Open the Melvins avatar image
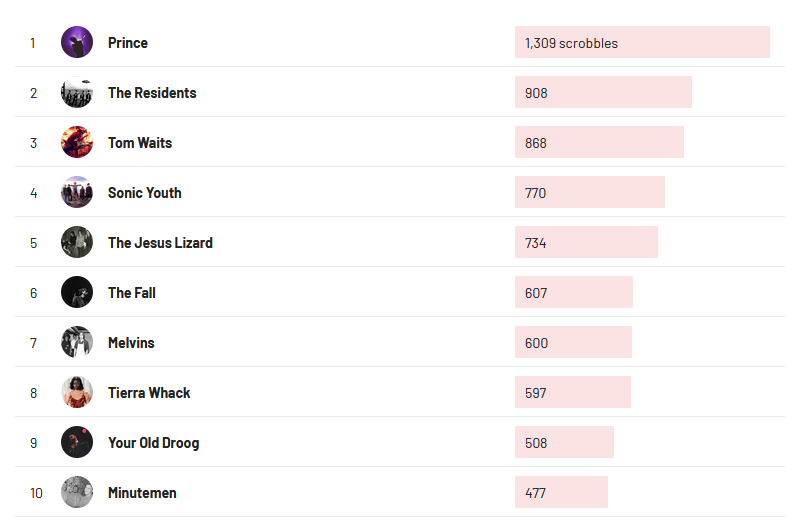801x520 pixels. tap(77, 342)
